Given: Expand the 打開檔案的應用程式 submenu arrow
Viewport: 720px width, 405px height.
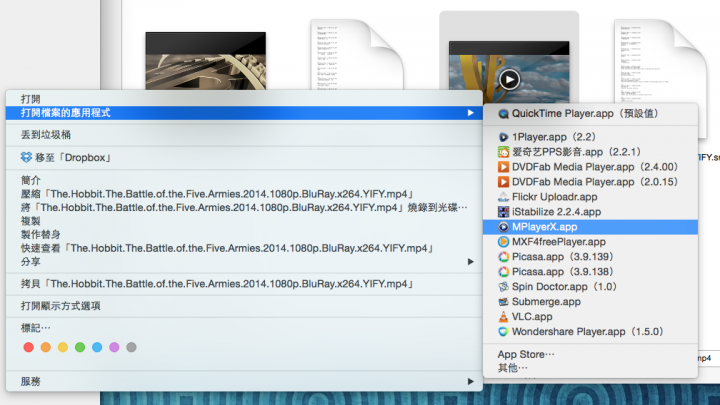Looking at the screenshot, I should tap(470, 112).
